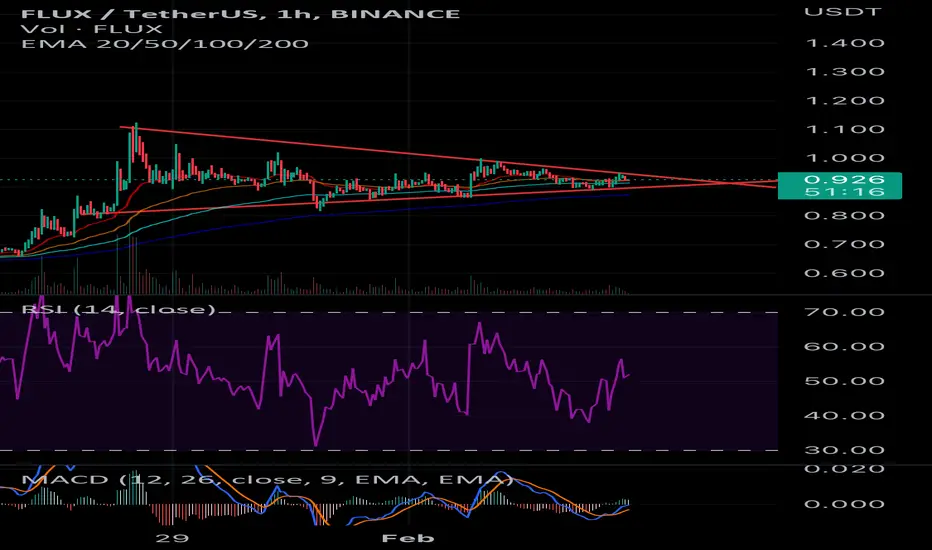Click the RSI 60.00 level label
This screenshot has width=932, height=550.
pos(845,347)
